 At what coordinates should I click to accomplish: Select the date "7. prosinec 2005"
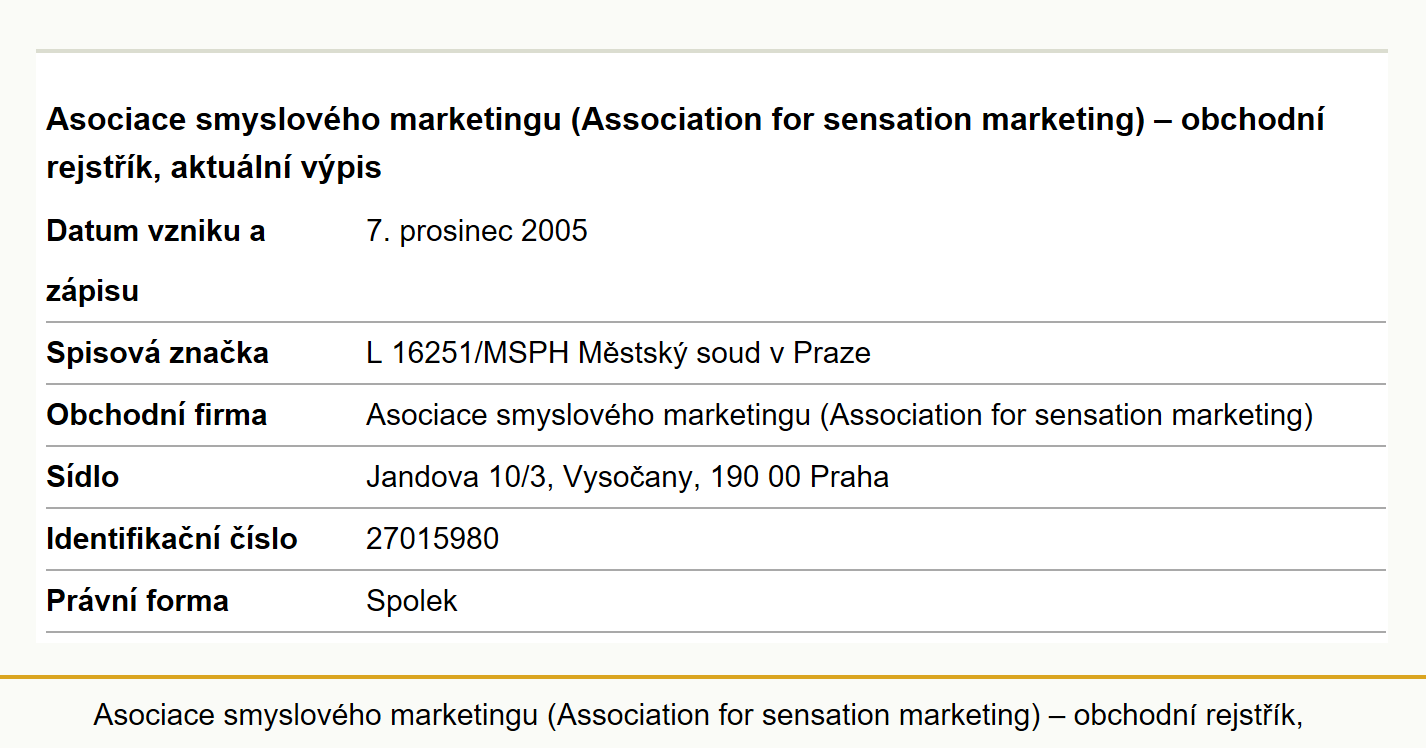pyautogui.click(x=477, y=231)
